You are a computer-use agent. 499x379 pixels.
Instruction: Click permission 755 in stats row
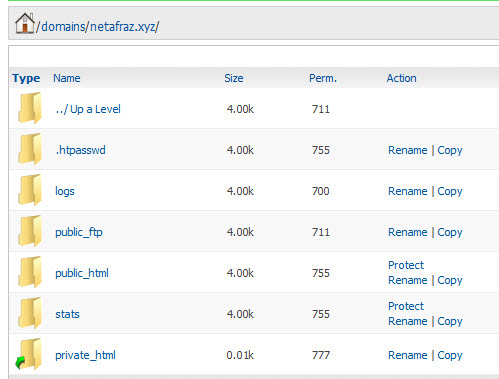[x=321, y=314]
